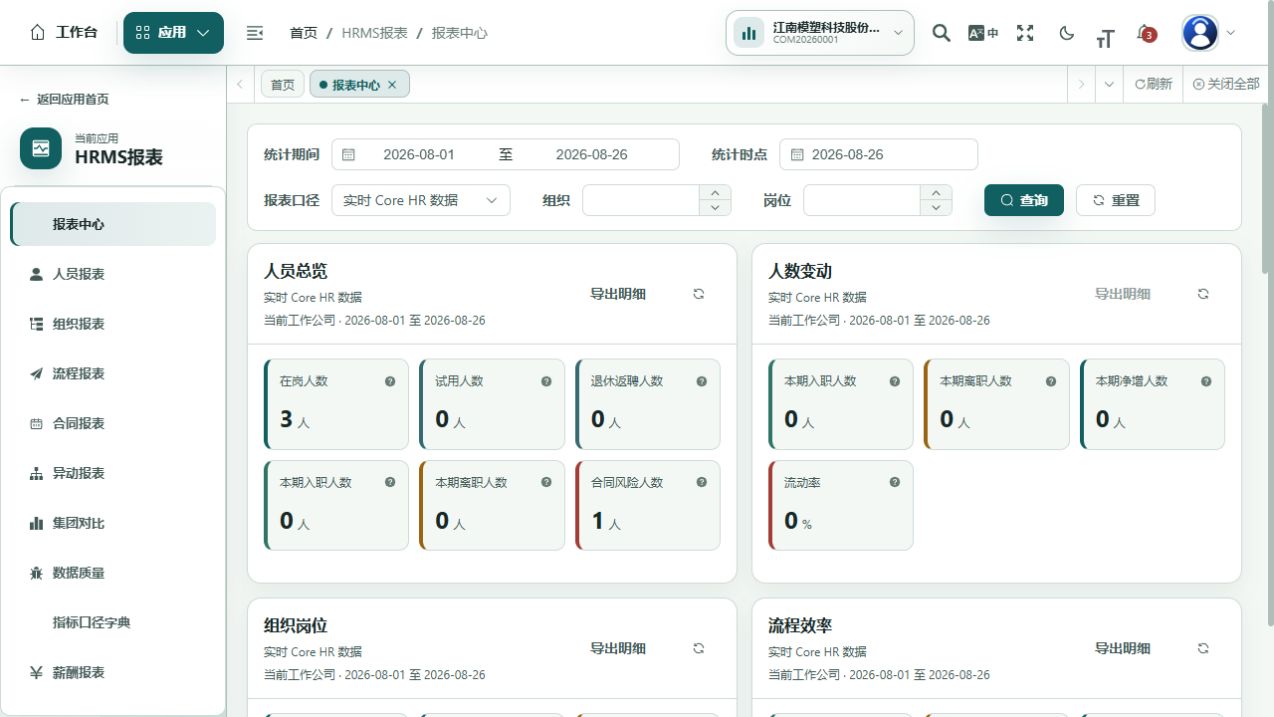1274x717 pixels.
Task: Open the 工作台 home icon
Action: (39, 33)
